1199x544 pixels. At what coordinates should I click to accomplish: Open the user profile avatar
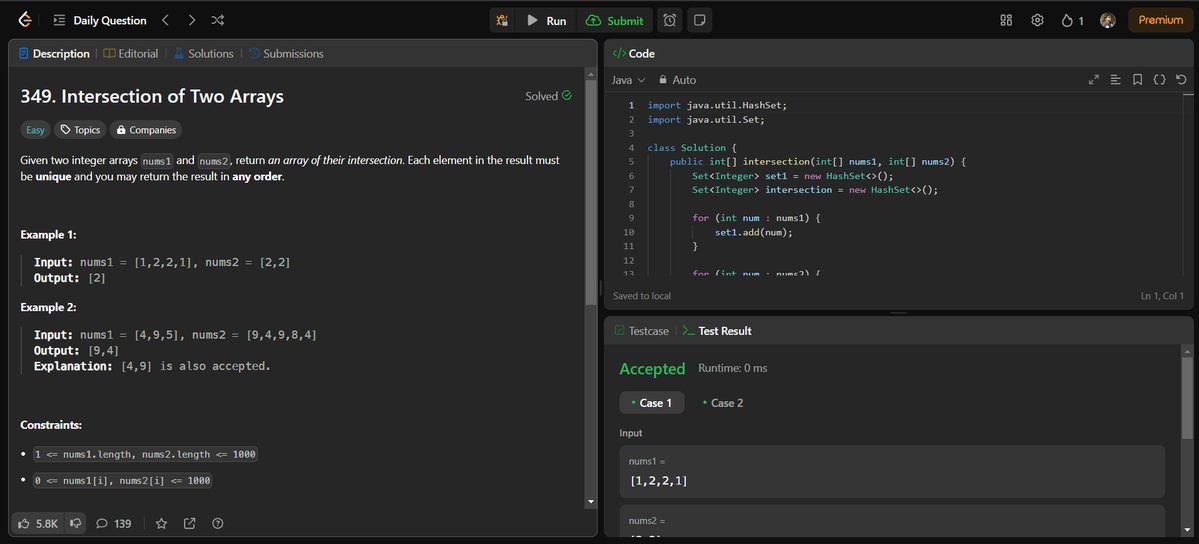coord(1107,21)
